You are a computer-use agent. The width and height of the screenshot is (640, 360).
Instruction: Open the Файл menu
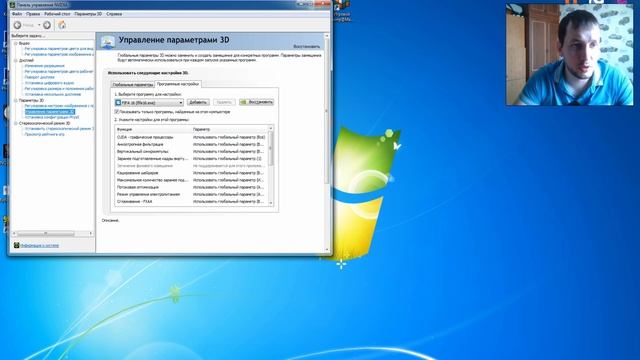coord(17,14)
